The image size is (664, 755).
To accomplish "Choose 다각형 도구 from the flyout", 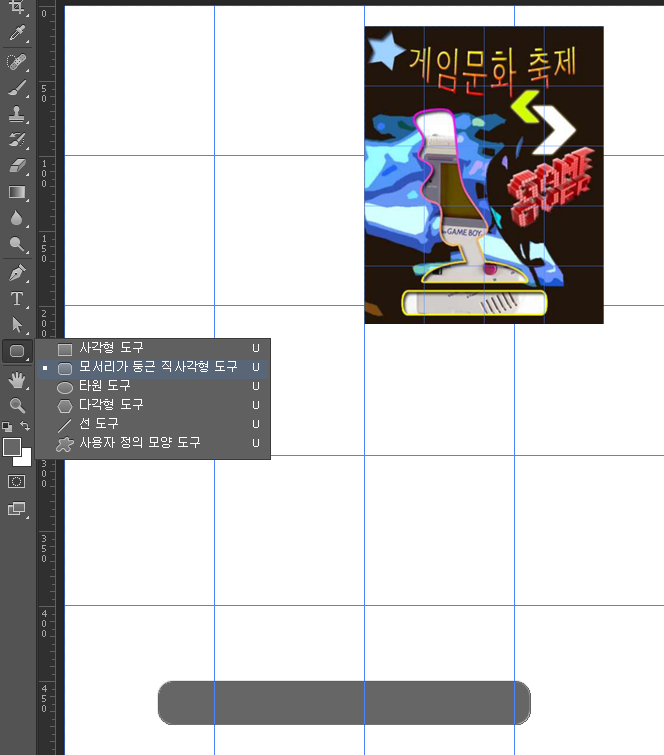I will pos(153,405).
